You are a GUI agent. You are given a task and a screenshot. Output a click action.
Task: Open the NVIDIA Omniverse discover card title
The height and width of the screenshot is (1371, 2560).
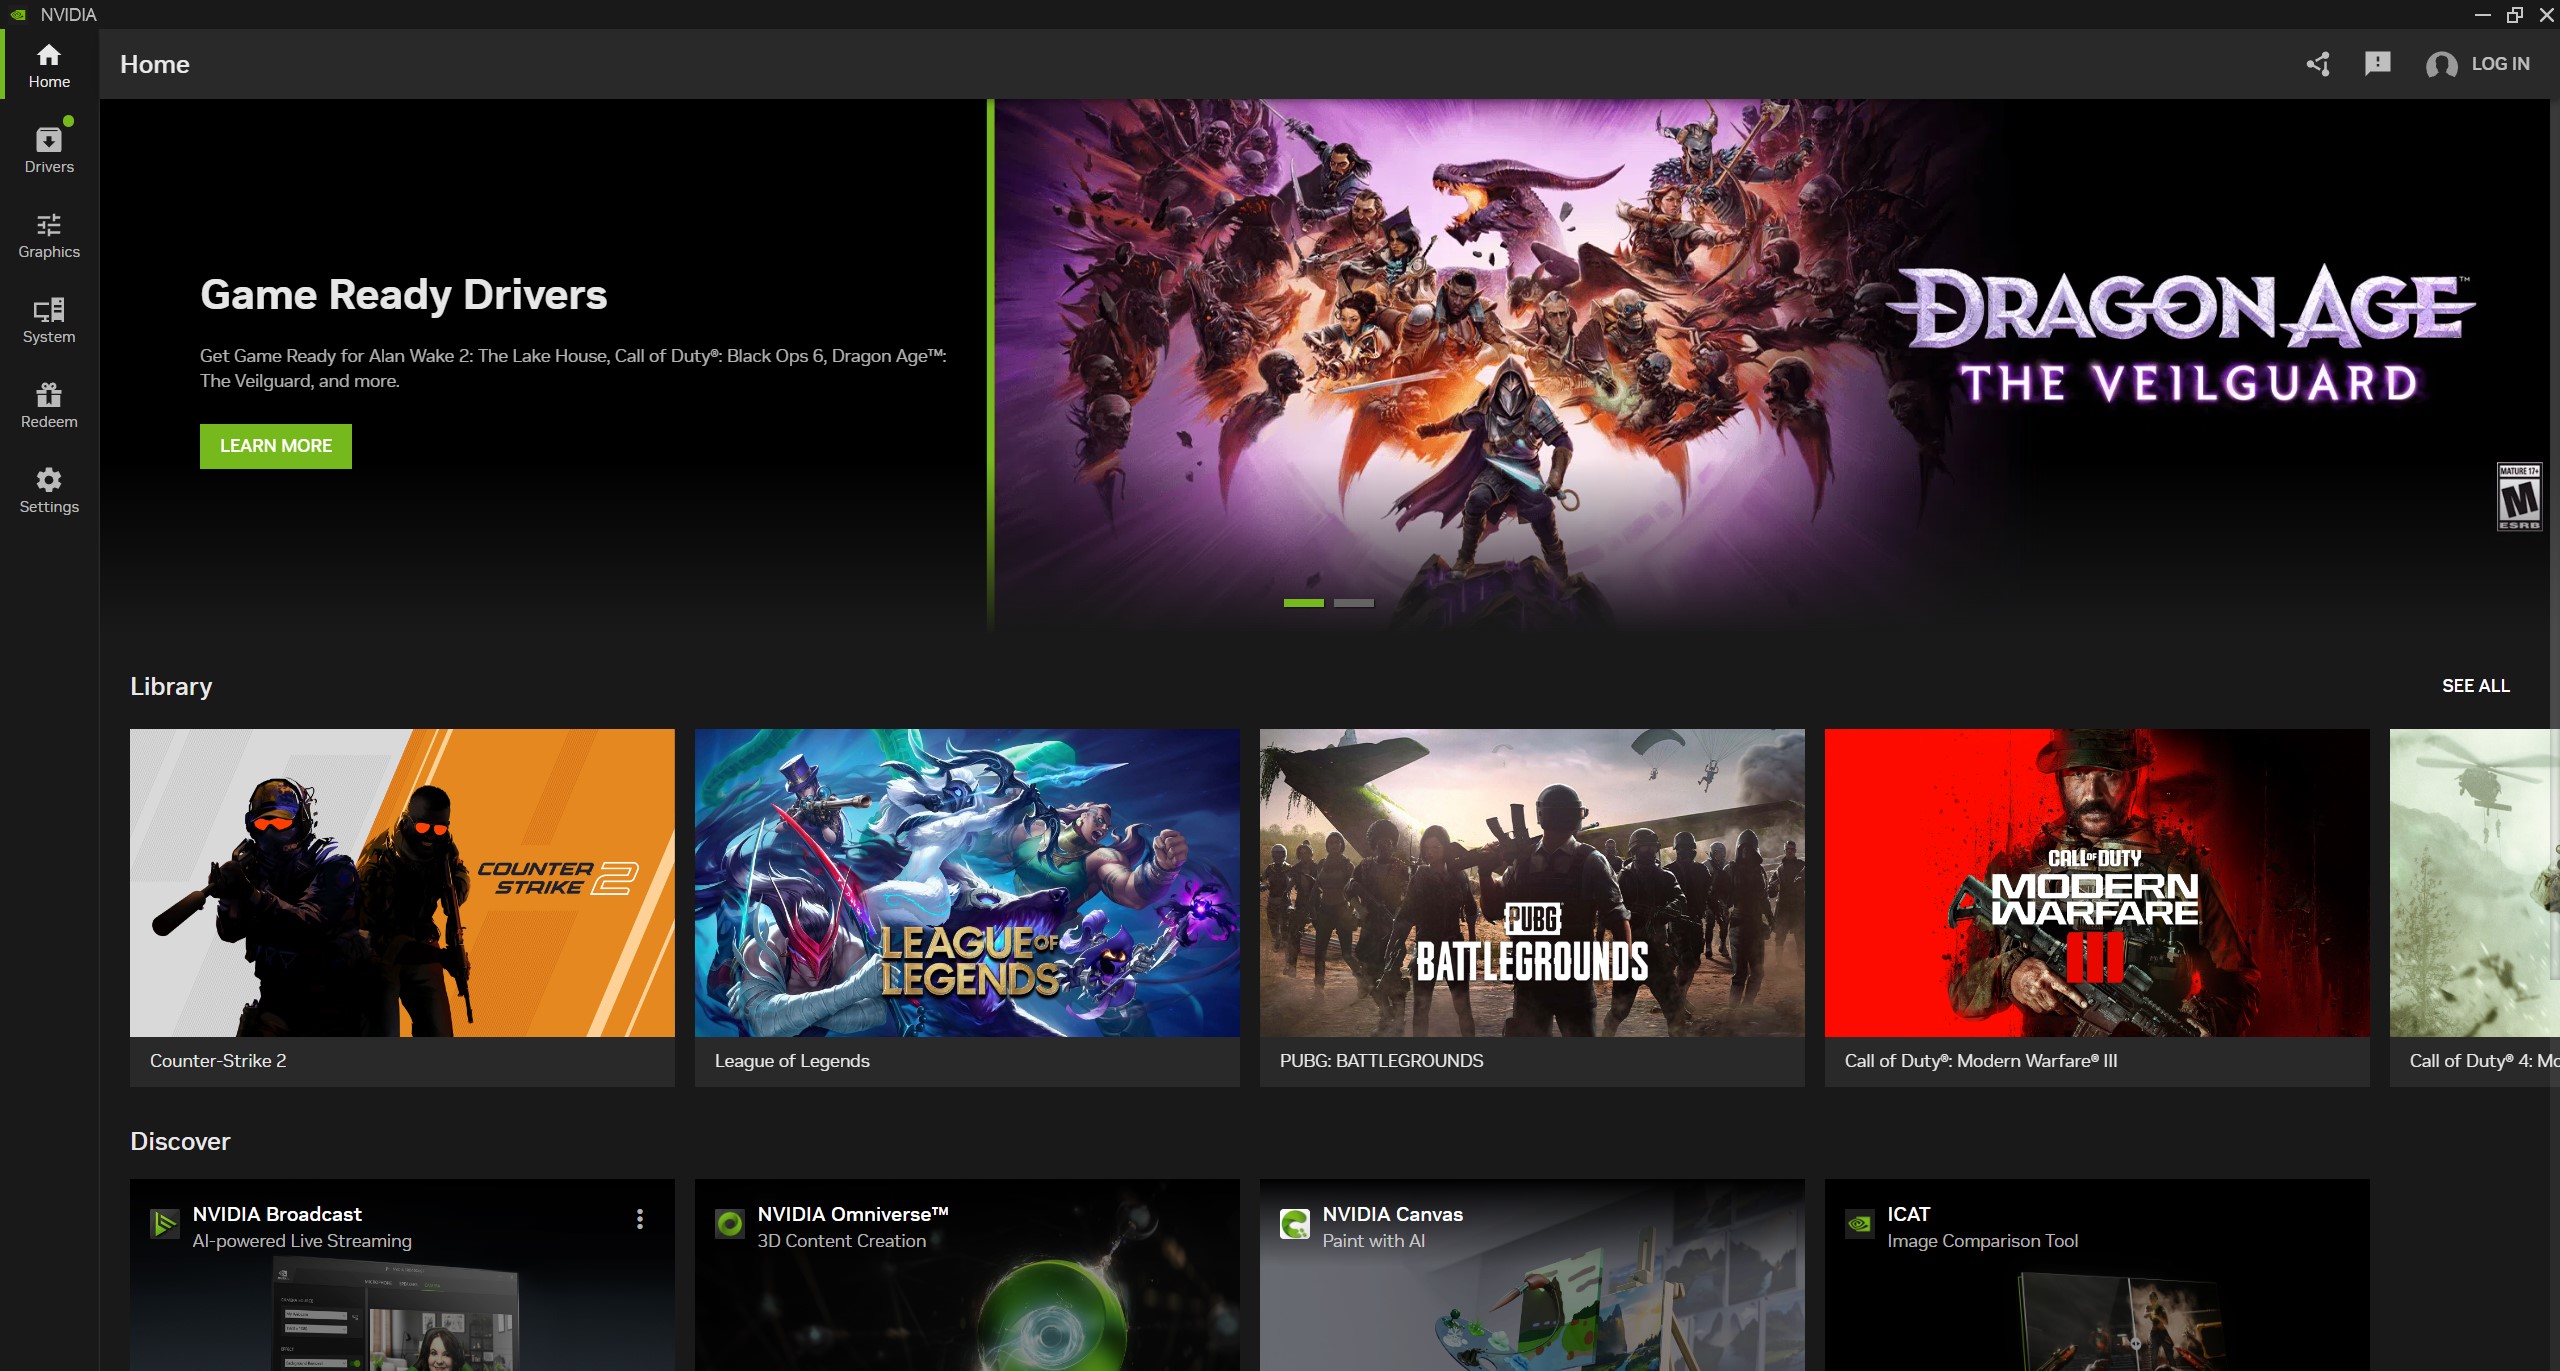[x=853, y=1214]
